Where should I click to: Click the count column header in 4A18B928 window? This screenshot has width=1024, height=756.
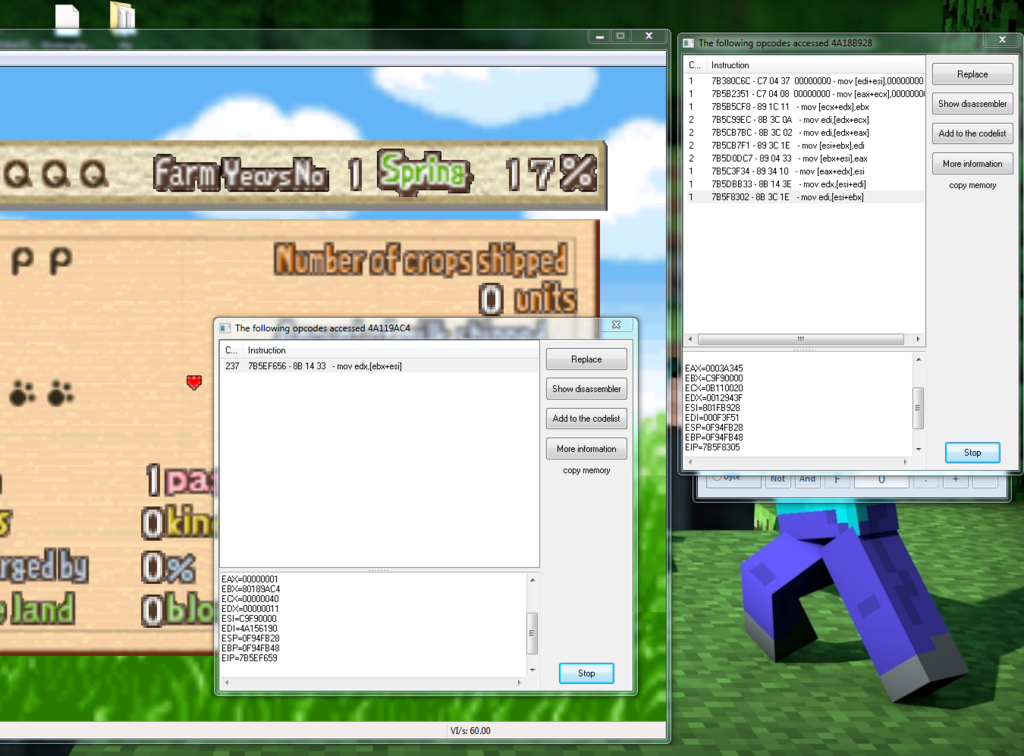point(695,65)
